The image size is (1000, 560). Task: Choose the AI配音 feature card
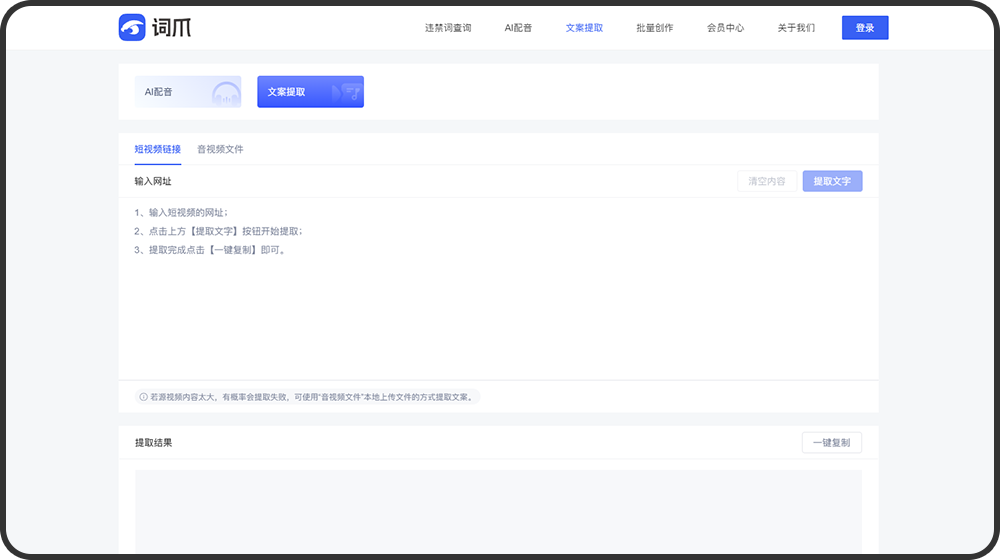(x=188, y=92)
